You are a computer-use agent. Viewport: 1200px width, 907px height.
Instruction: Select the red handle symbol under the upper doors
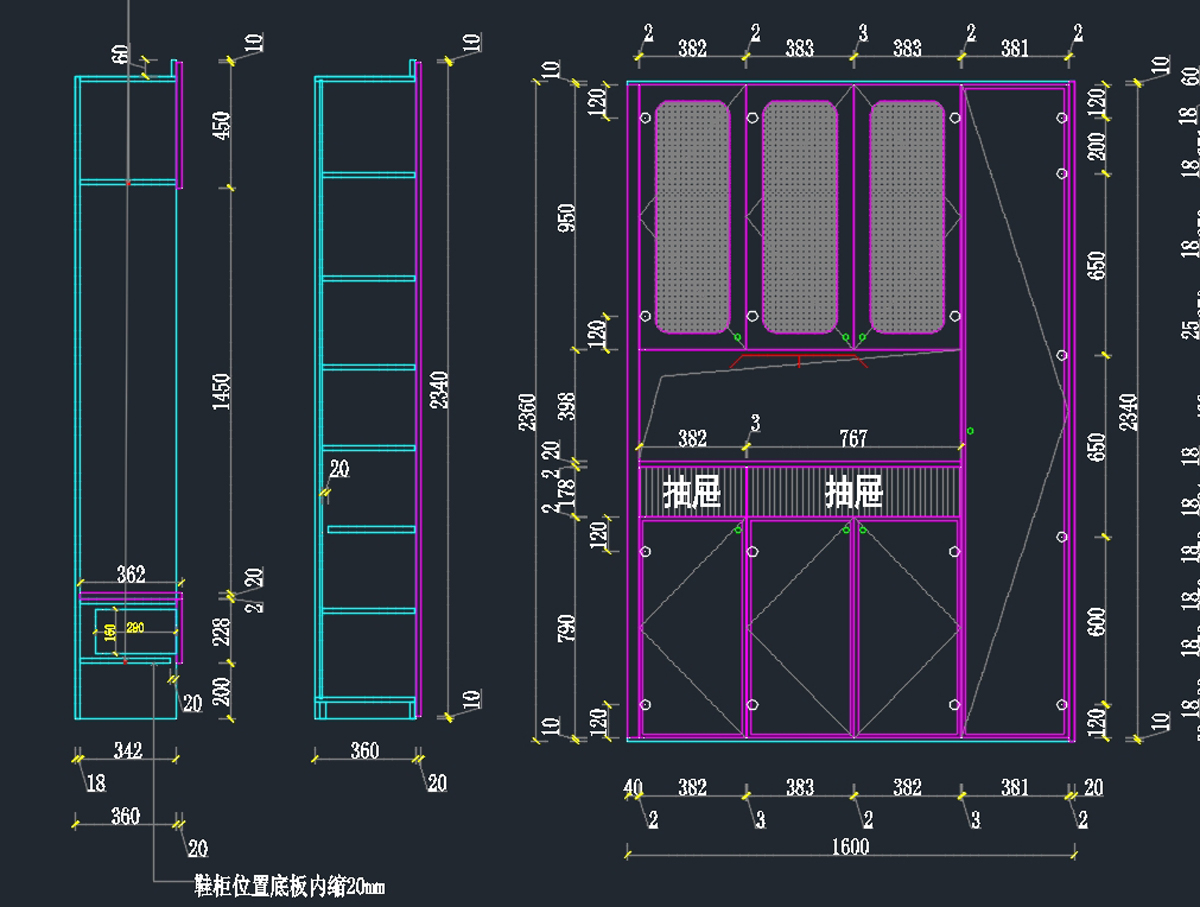coord(798,360)
